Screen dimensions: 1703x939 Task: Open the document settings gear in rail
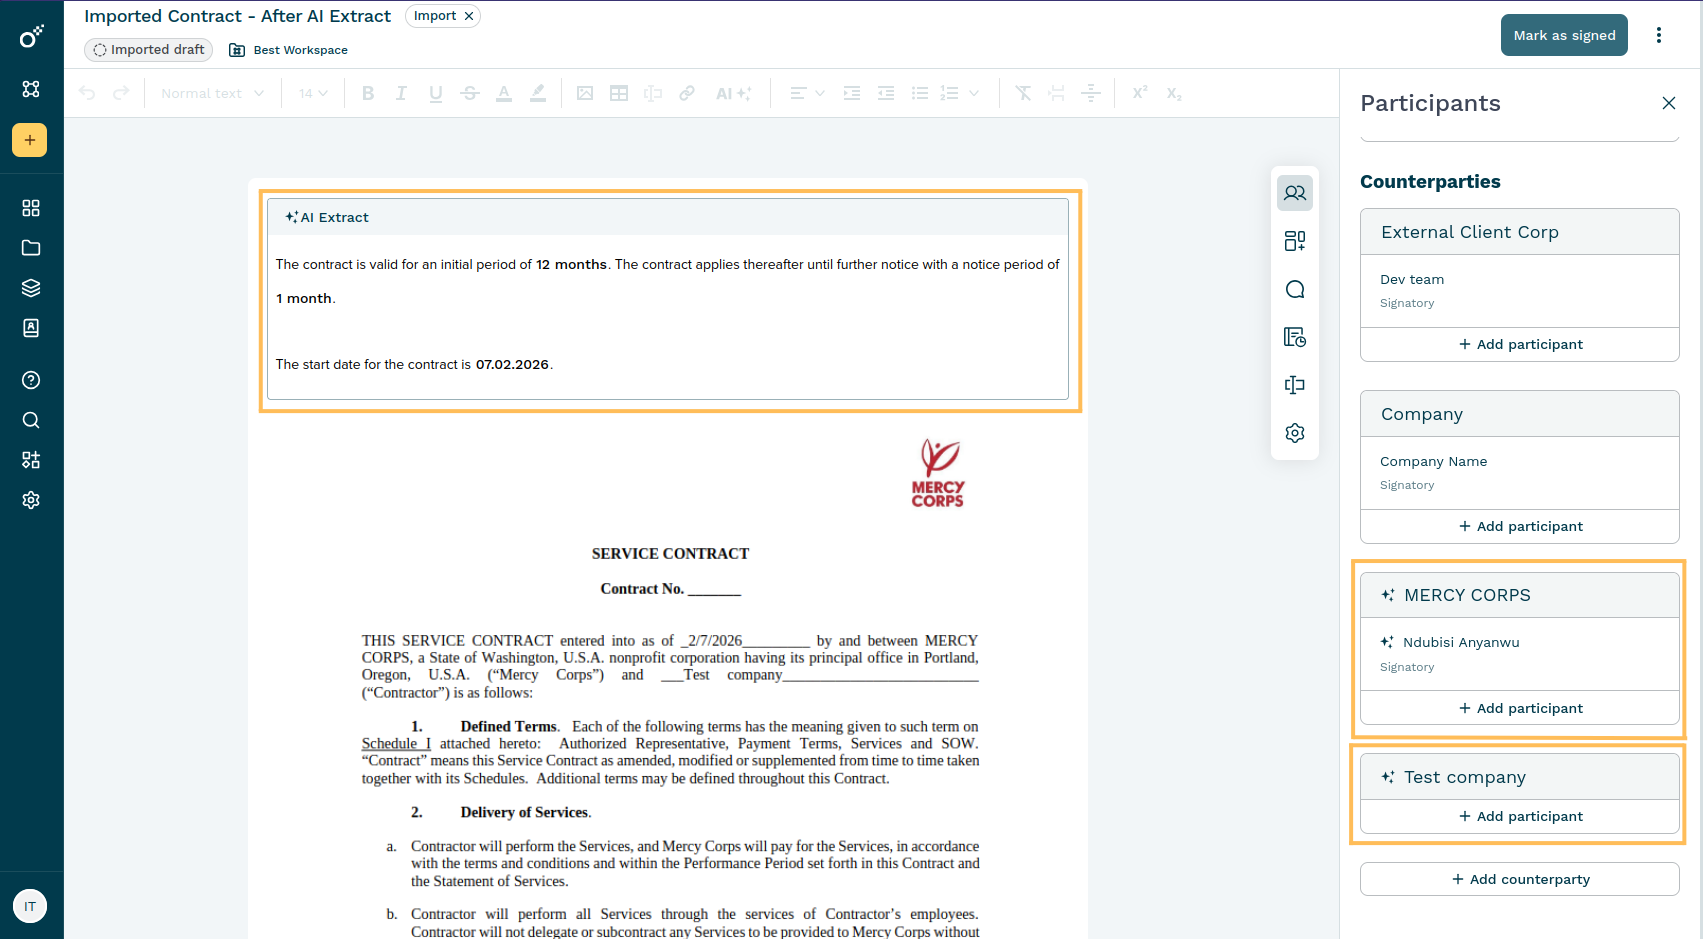pyautogui.click(x=1295, y=433)
